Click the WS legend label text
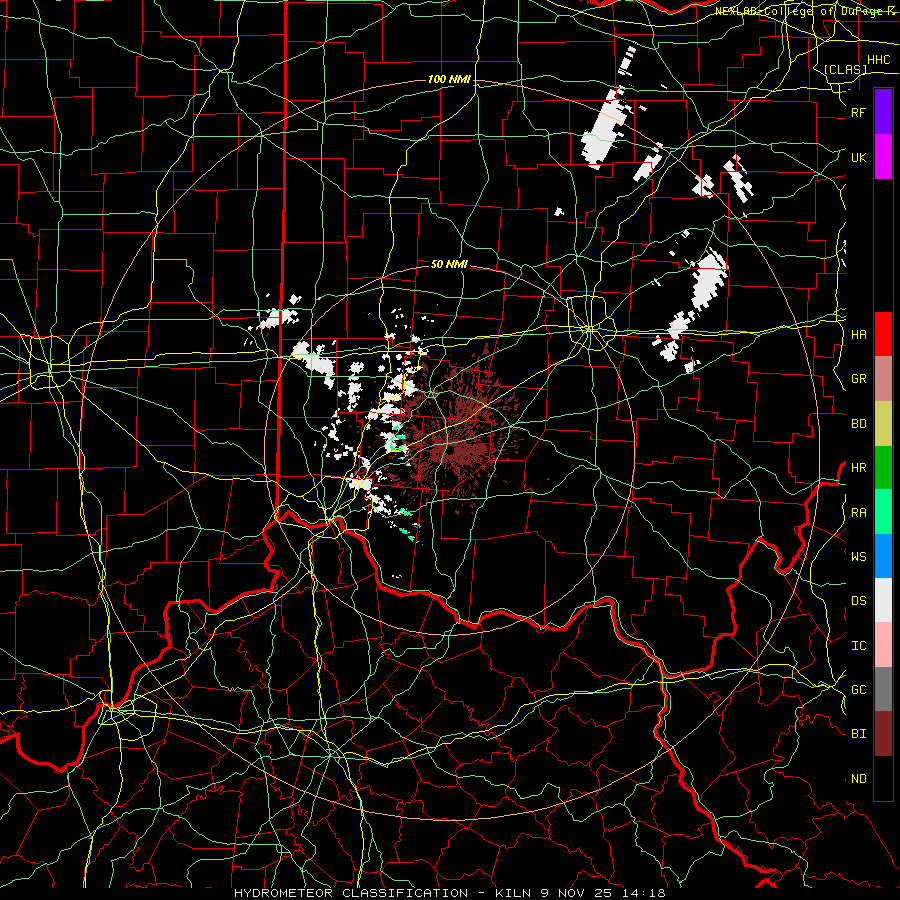This screenshot has height=900, width=900. (858, 556)
